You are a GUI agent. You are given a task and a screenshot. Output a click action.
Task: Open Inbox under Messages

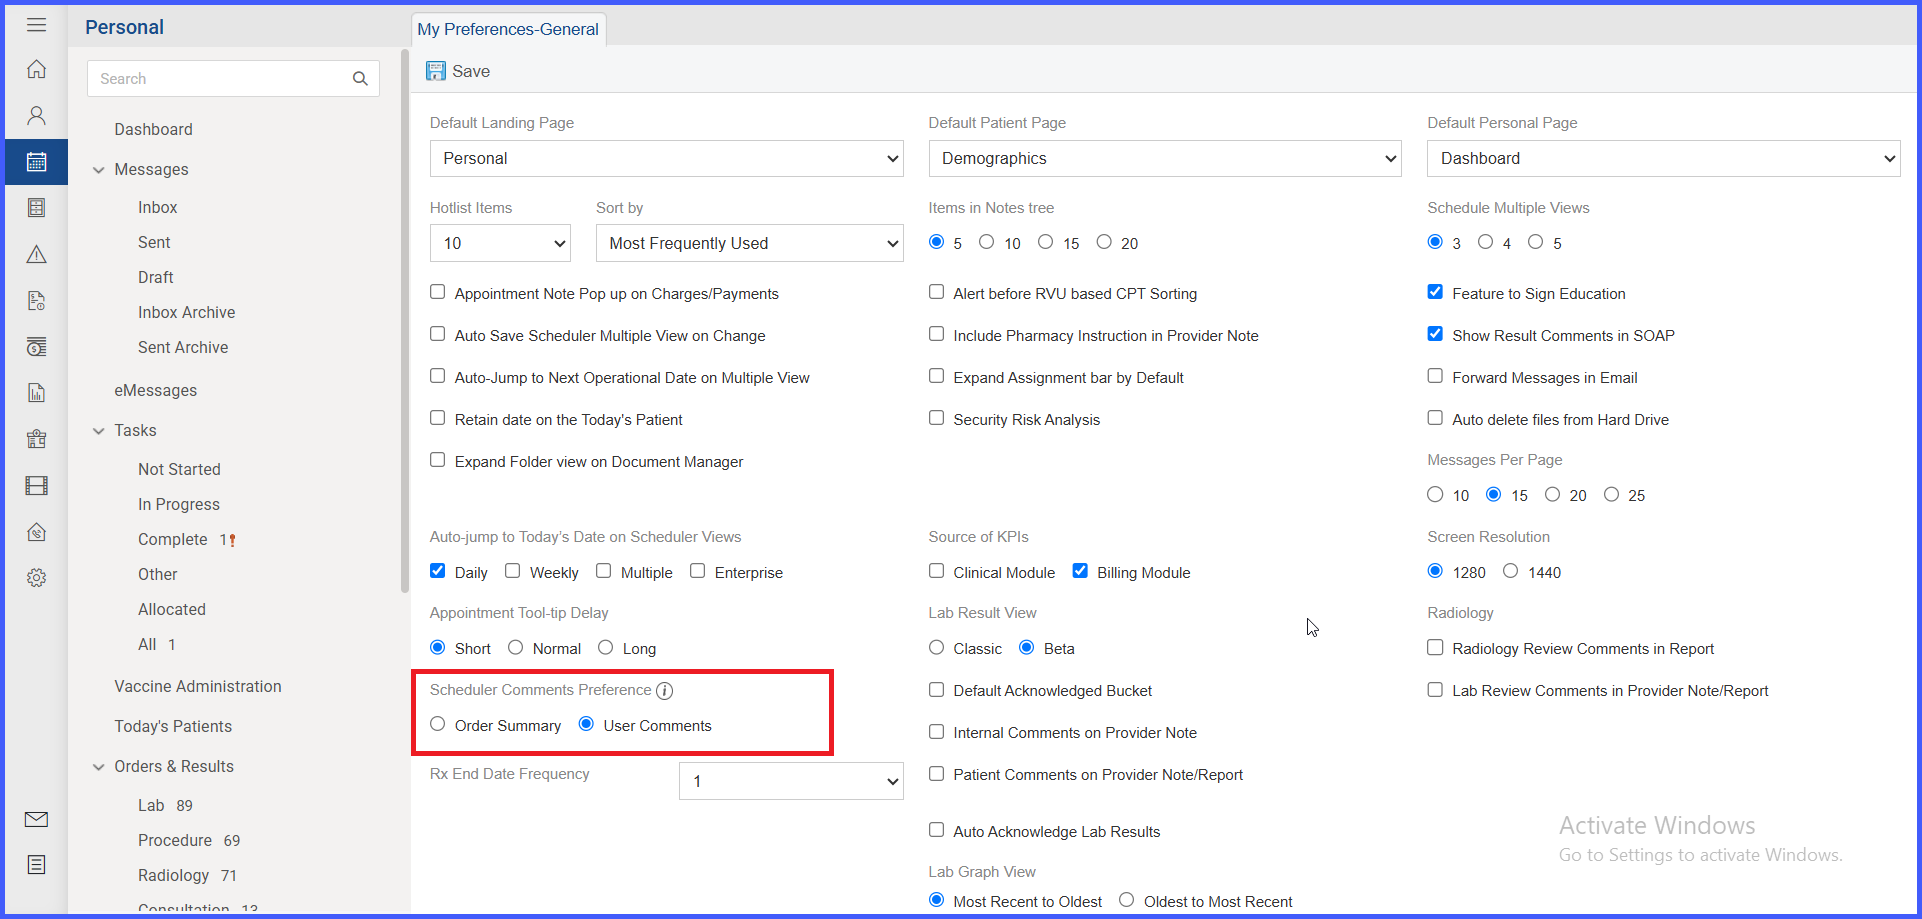[x=157, y=208]
